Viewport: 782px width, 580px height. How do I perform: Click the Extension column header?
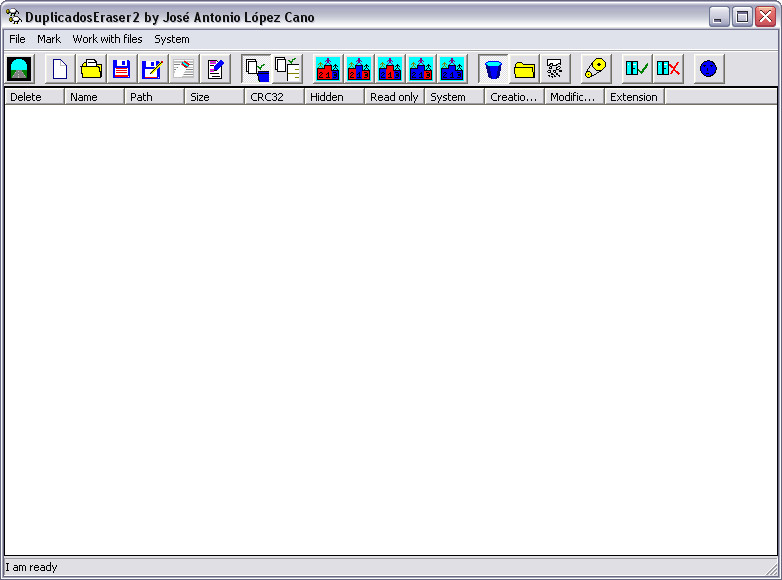point(634,97)
